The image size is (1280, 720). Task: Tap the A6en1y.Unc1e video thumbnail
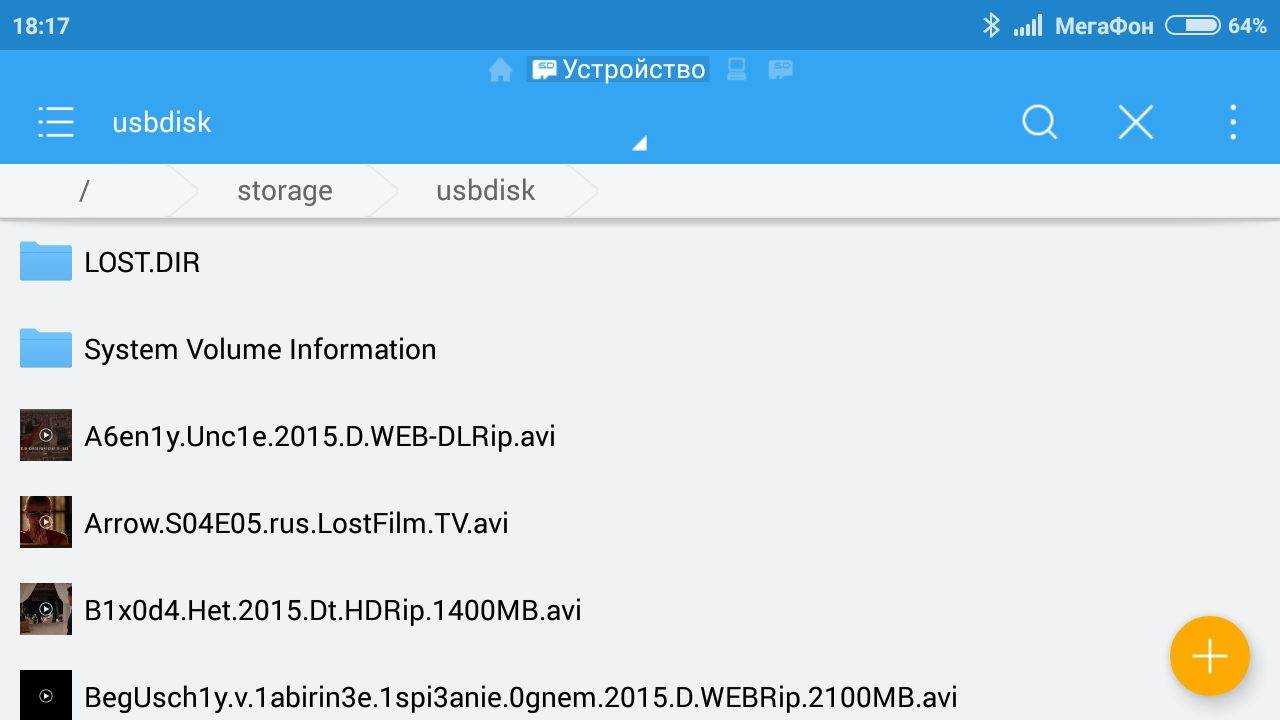tap(46, 435)
